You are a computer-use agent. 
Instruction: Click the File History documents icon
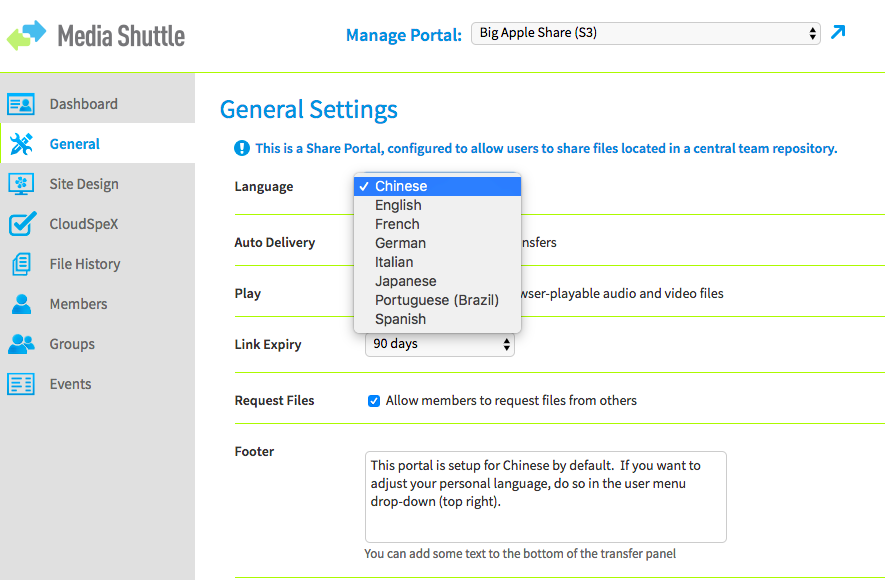coord(21,264)
